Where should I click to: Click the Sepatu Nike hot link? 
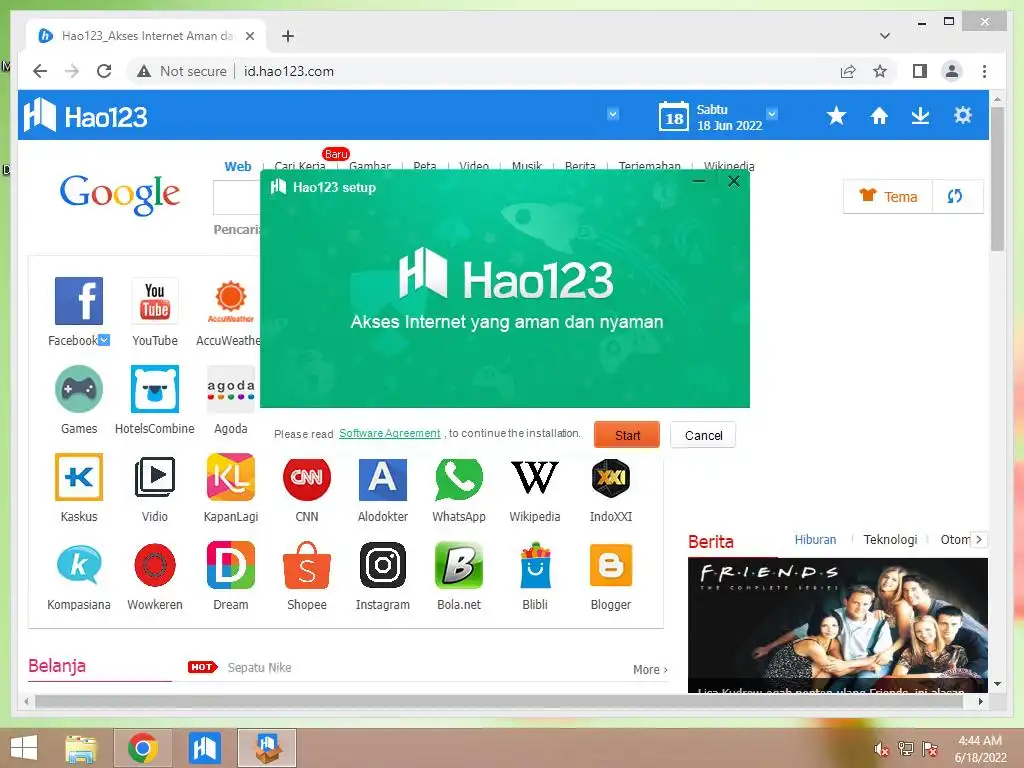pyautogui.click(x=259, y=667)
